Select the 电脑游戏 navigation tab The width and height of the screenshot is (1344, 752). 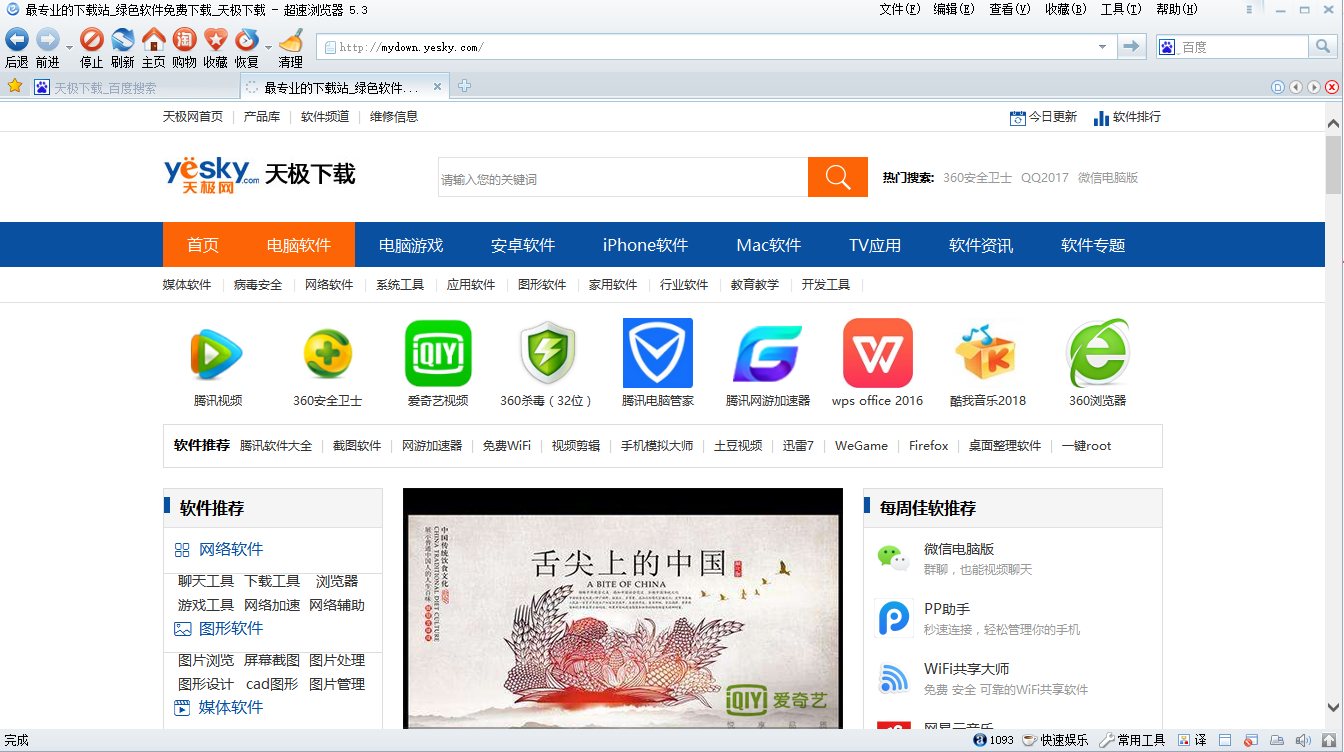point(411,245)
